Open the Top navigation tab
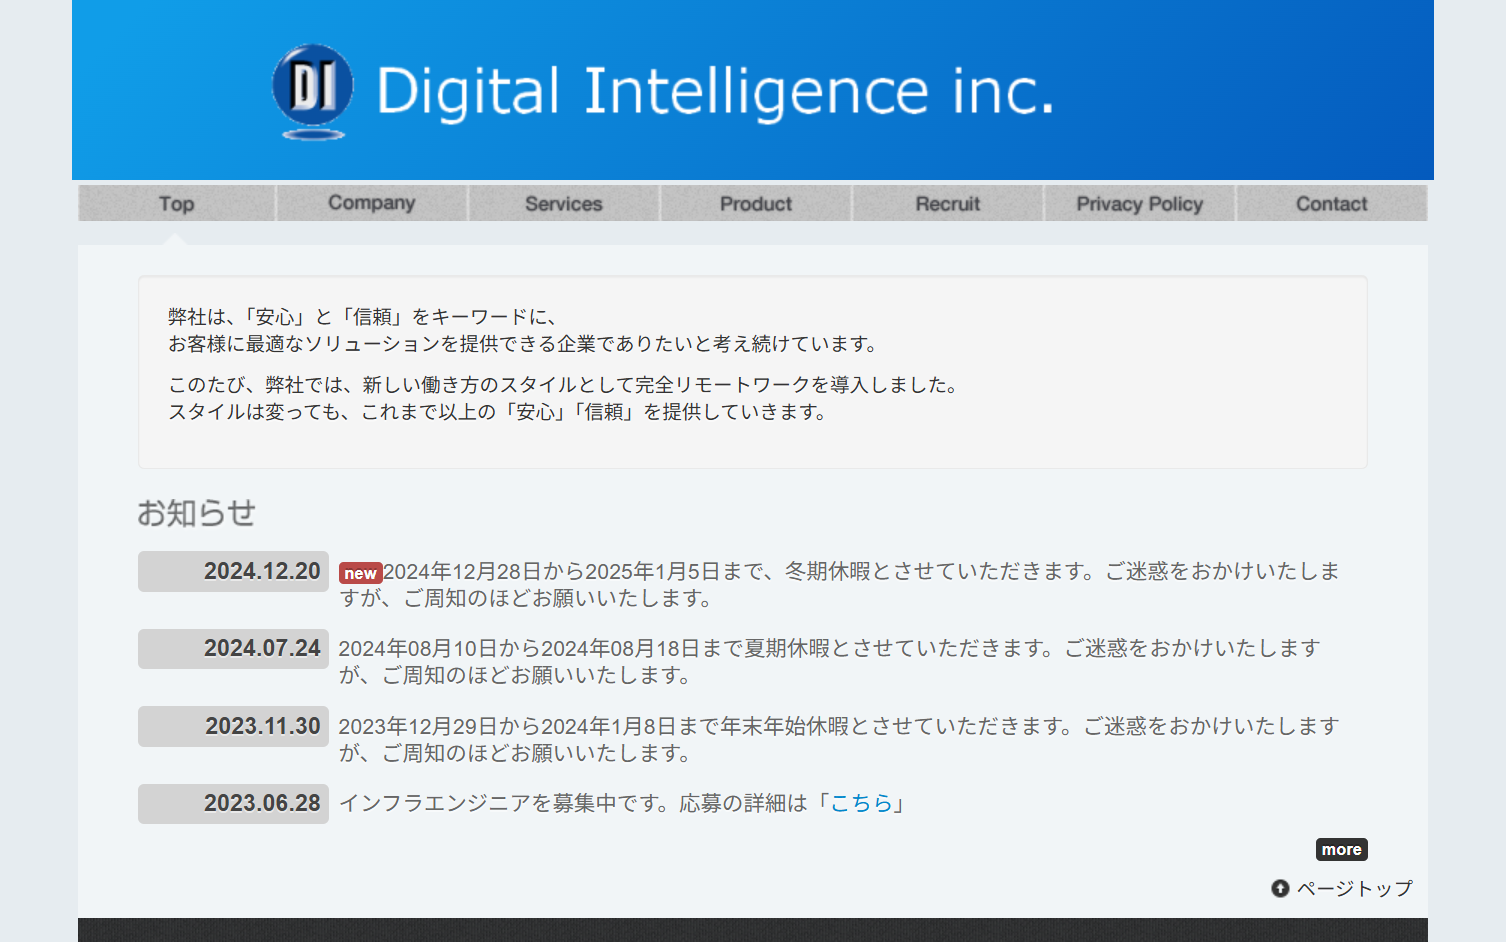 pyautogui.click(x=176, y=204)
